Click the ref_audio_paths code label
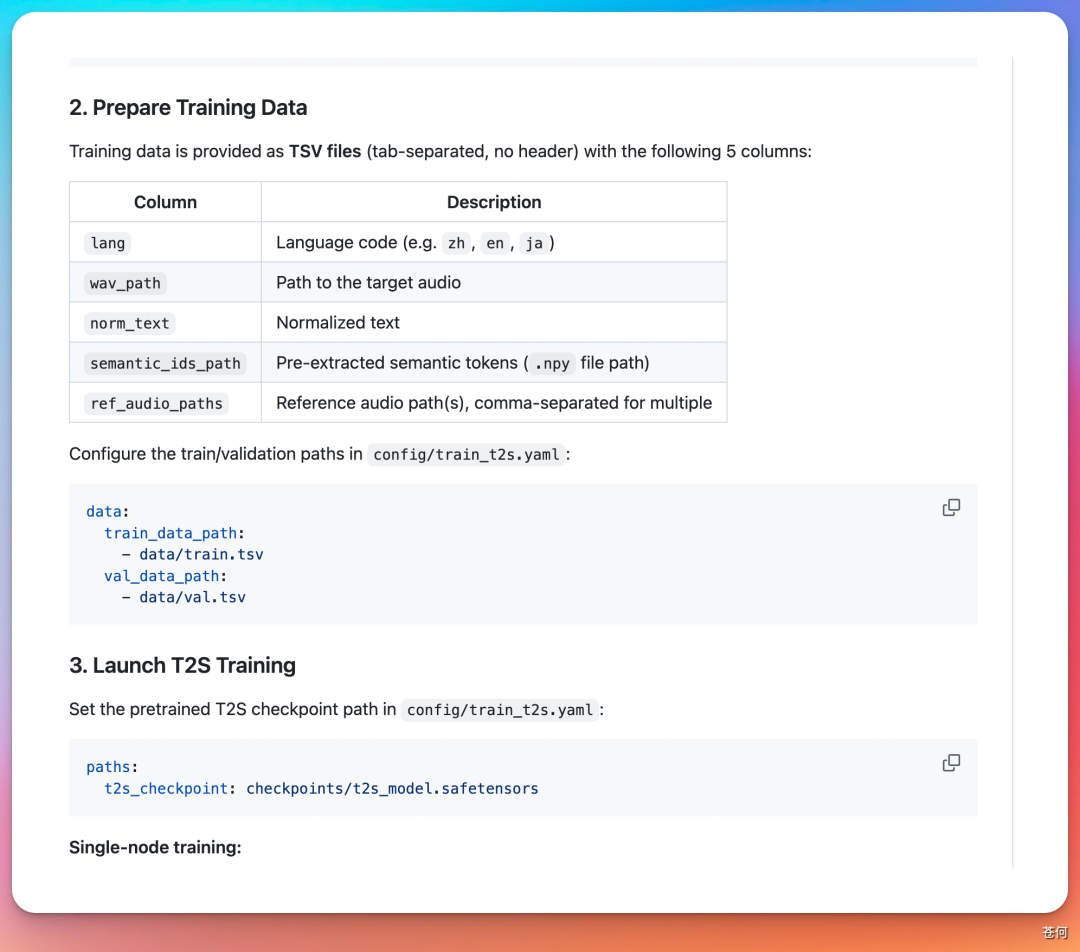The width and height of the screenshot is (1080, 952). pos(156,404)
